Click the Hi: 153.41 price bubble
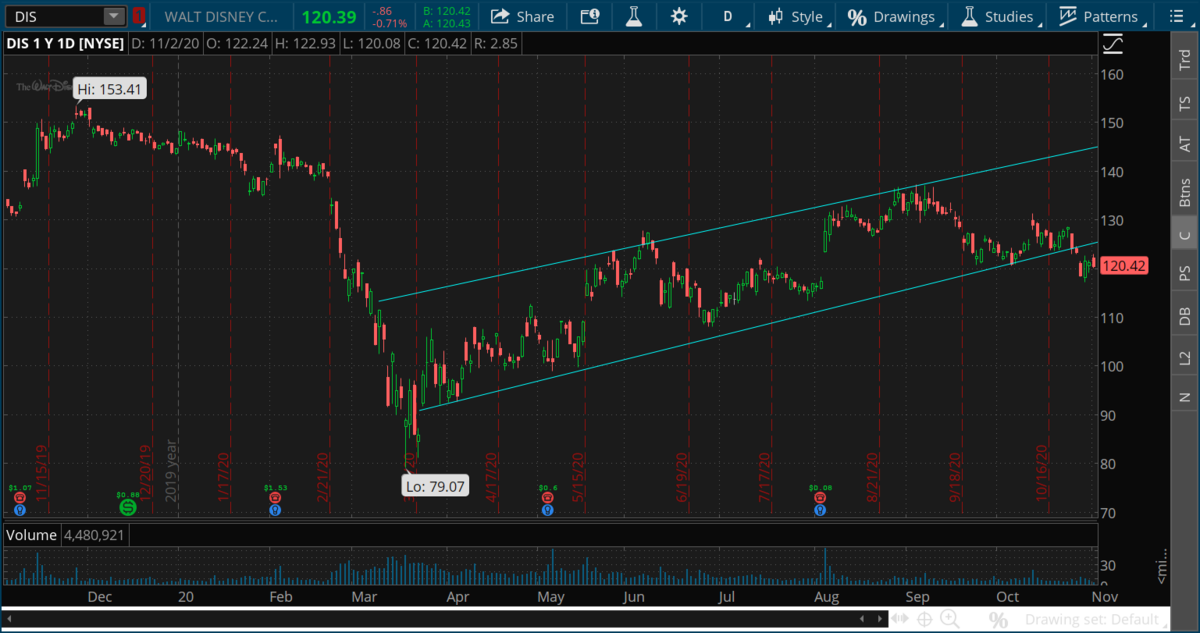 click(112, 89)
